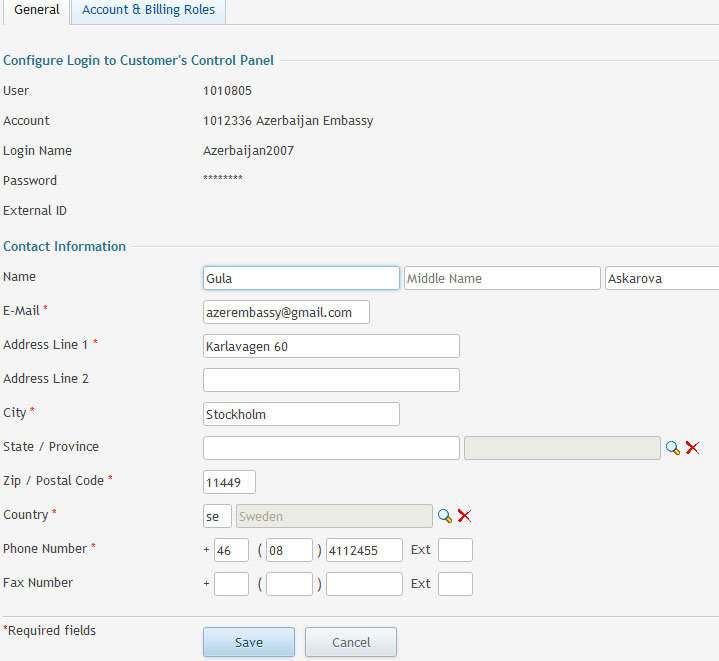Clear State / Province with red X icon
The image size is (719, 661).
pos(692,448)
